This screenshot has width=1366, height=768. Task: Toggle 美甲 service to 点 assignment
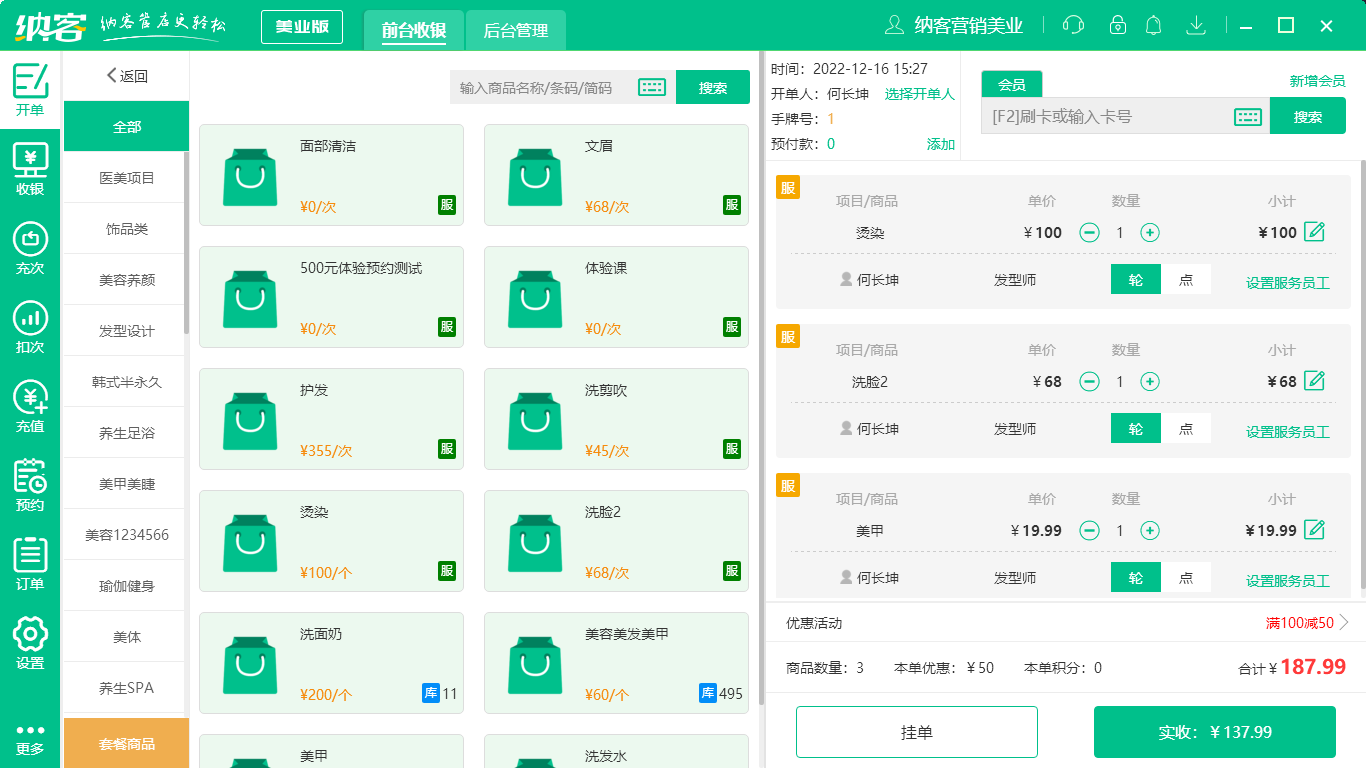pos(1186,577)
